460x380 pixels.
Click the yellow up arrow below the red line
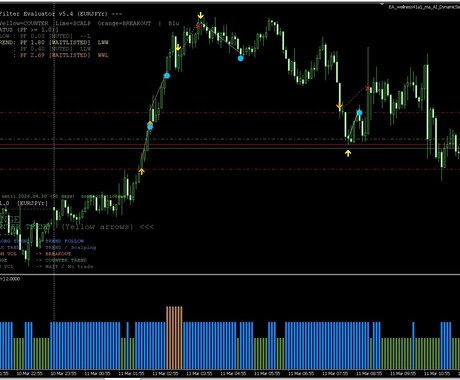(x=348, y=153)
